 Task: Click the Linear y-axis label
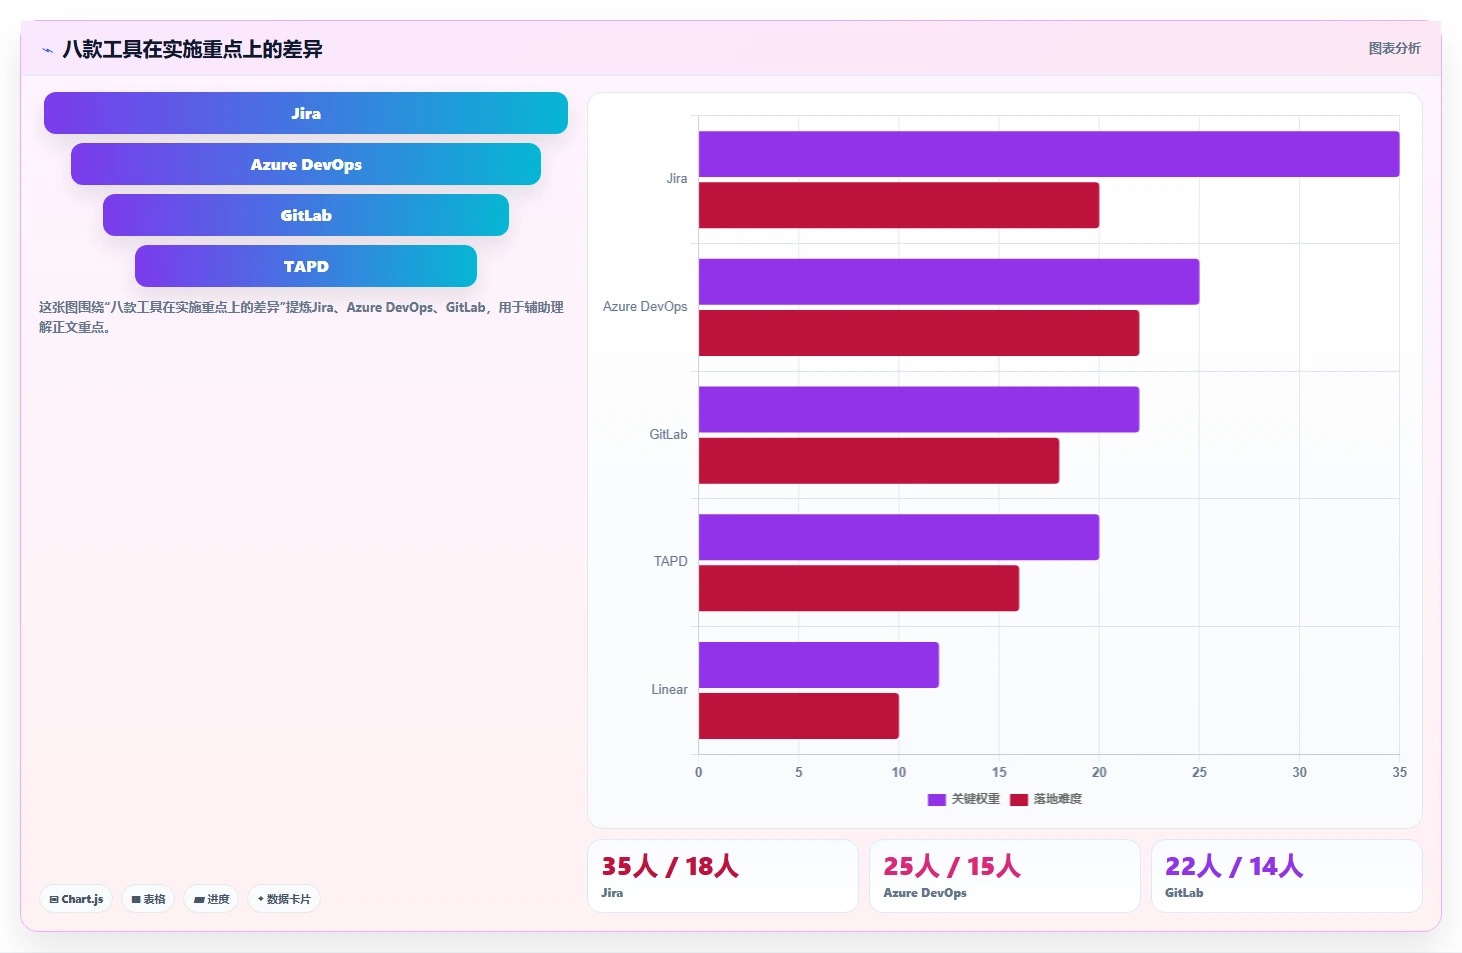(x=669, y=690)
